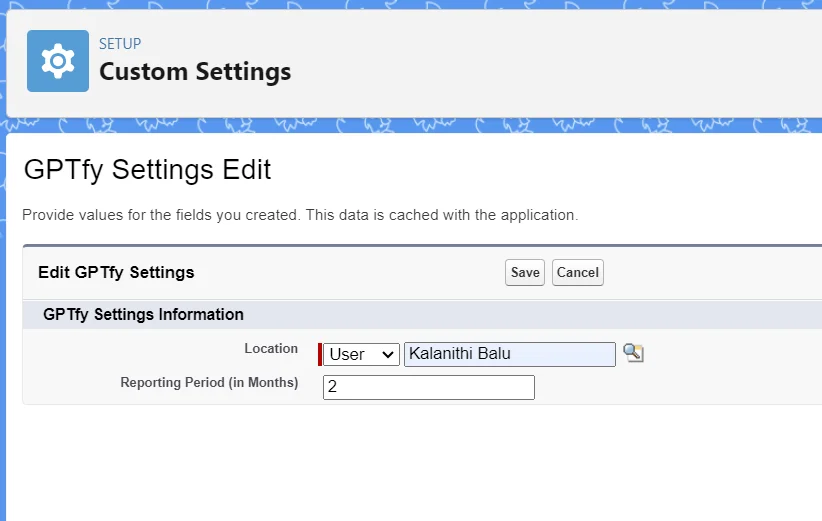Click the SETUP breadcrumb label

120,44
